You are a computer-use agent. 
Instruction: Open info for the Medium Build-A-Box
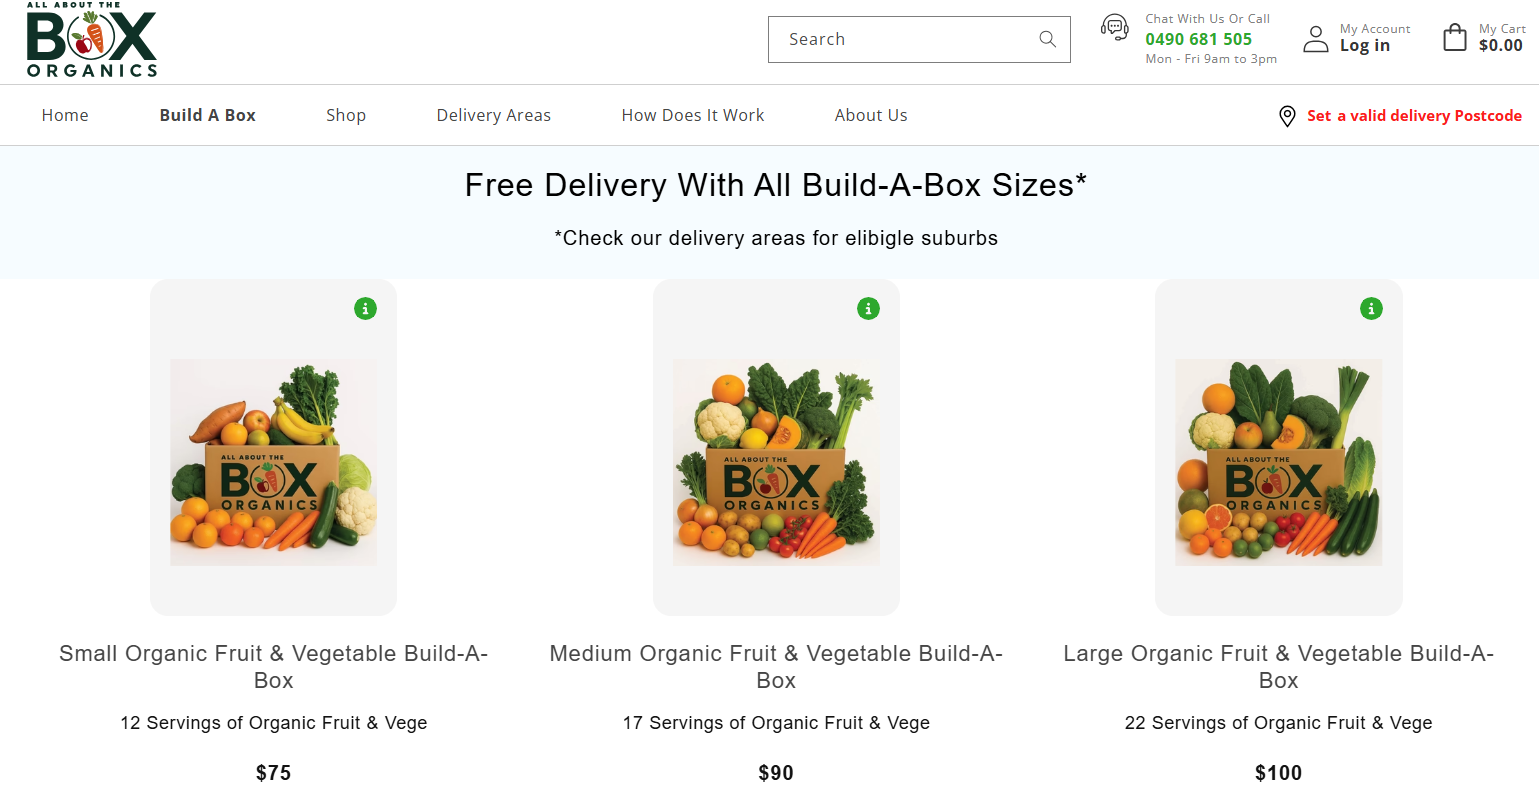(x=868, y=308)
